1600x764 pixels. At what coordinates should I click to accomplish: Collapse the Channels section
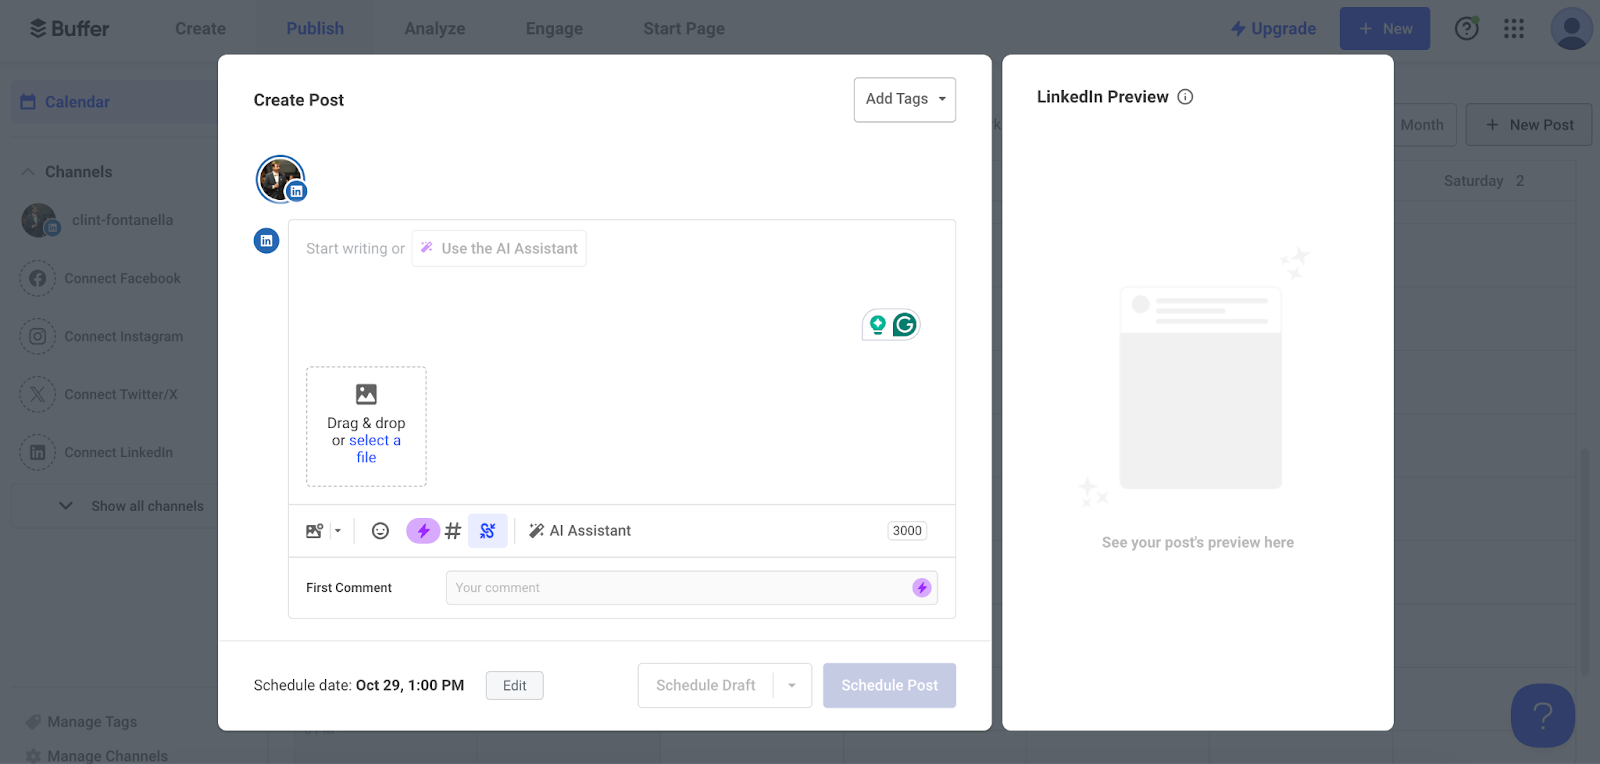click(28, 172)
